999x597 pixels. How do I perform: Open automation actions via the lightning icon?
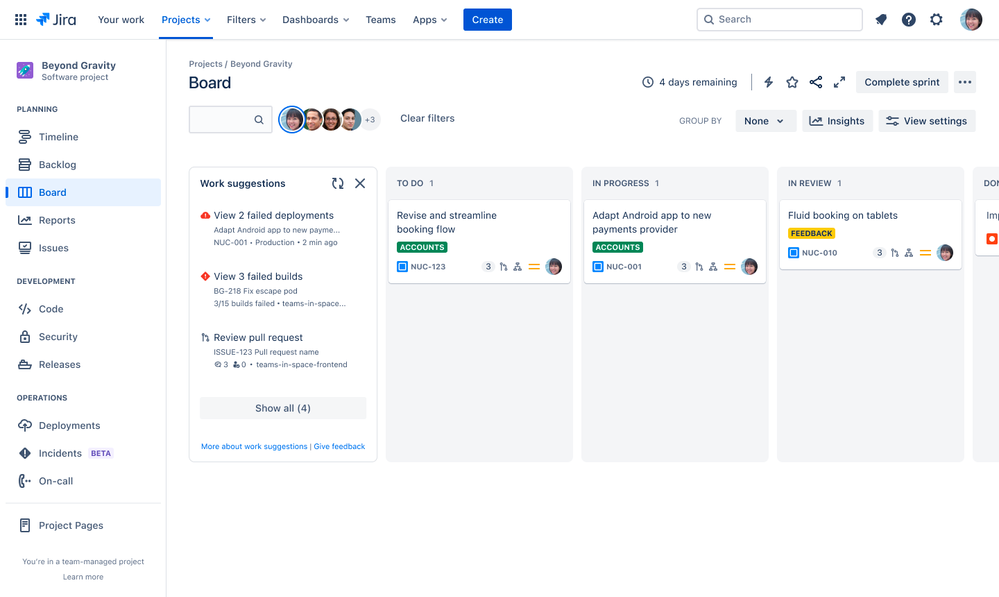[x=768, y=82]
